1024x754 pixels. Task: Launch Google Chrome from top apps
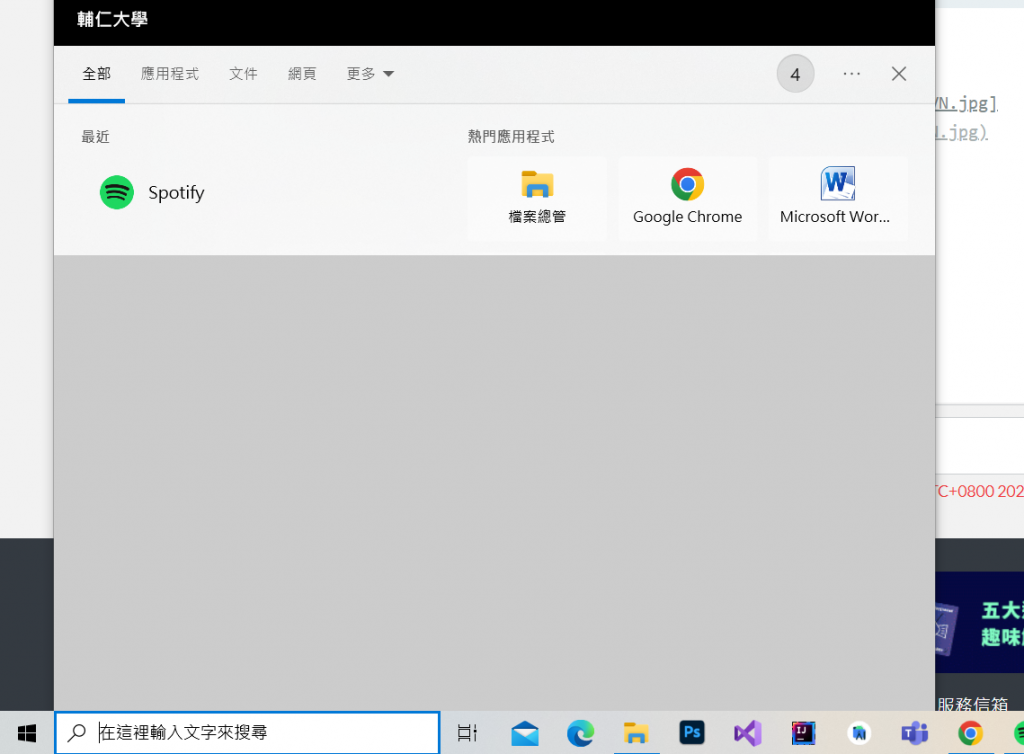click(x=687, y=198)
